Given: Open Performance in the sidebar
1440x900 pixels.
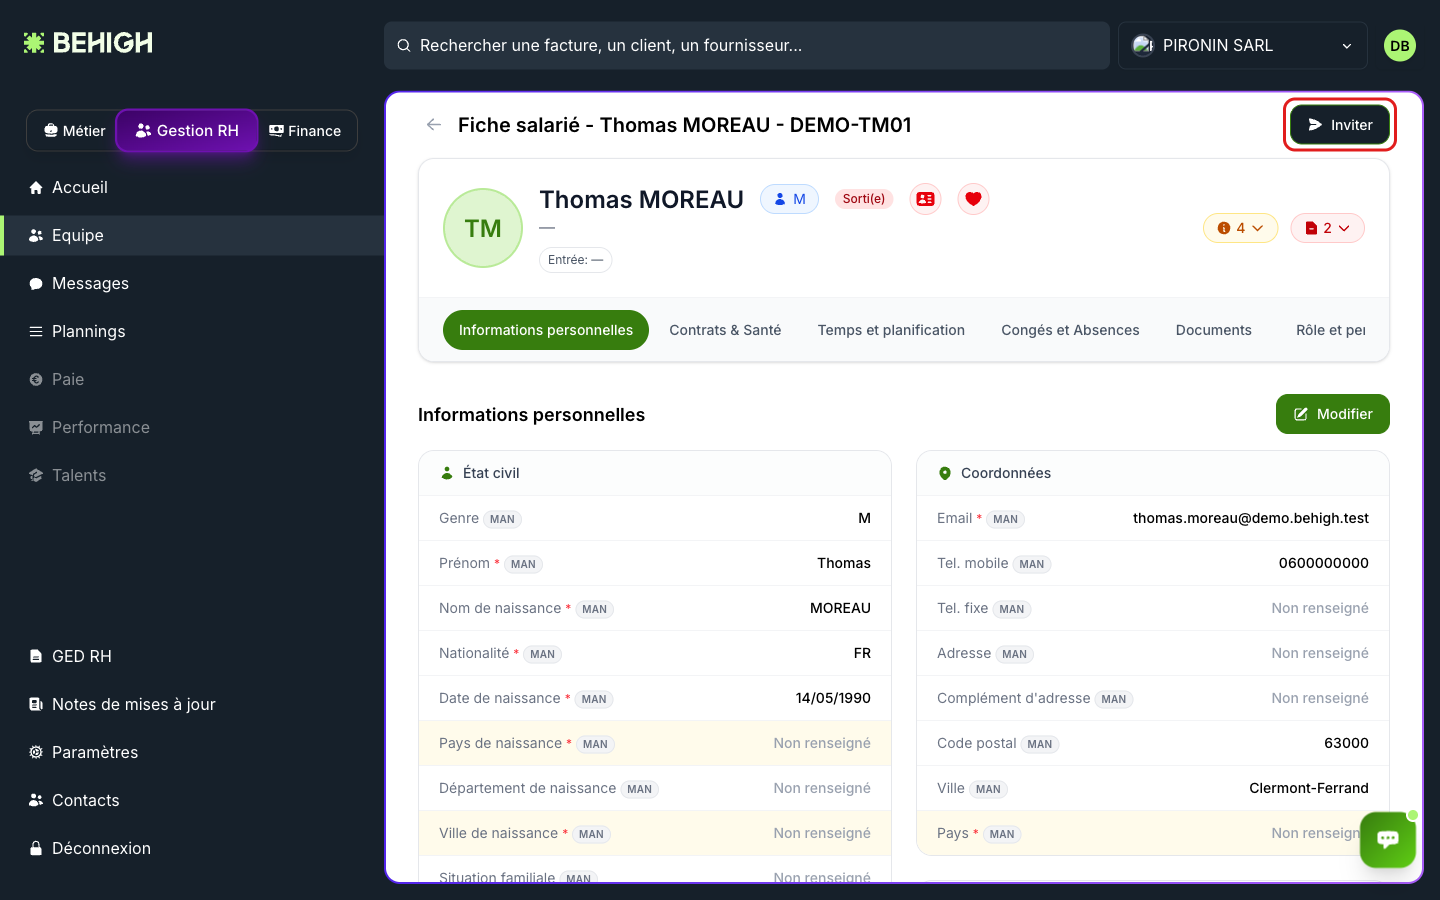Looking at the screenshot, I should coord(192,427).
